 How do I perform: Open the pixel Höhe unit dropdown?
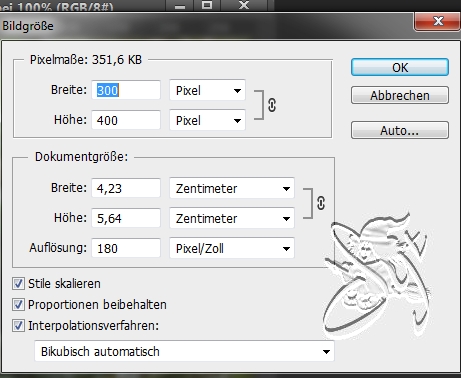[207, 120]
